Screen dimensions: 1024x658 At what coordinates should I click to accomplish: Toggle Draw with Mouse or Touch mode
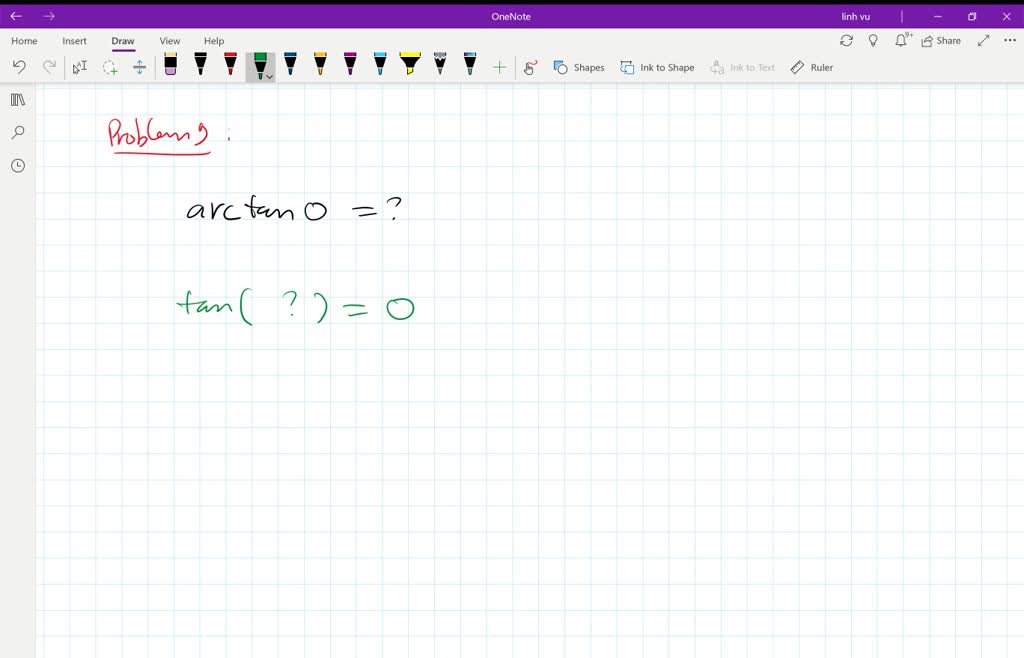pyautogui.click(x=530, y=67)
